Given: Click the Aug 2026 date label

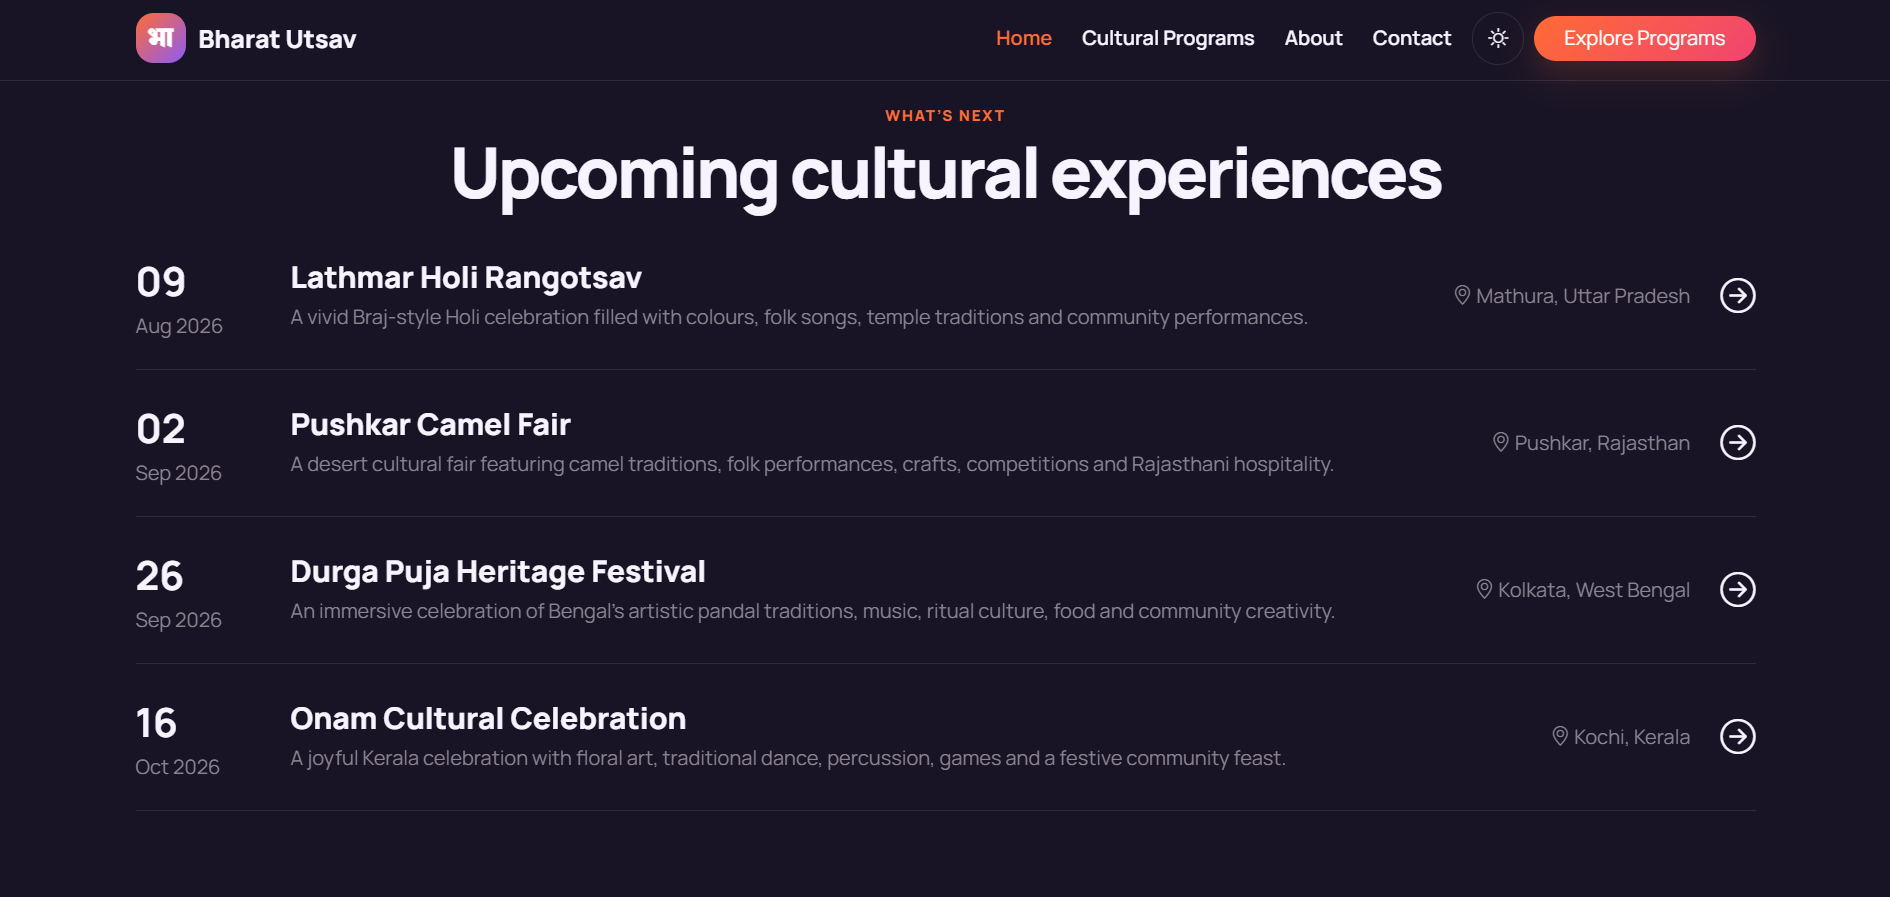Looking at the screenshot, I should click(179, 326).
